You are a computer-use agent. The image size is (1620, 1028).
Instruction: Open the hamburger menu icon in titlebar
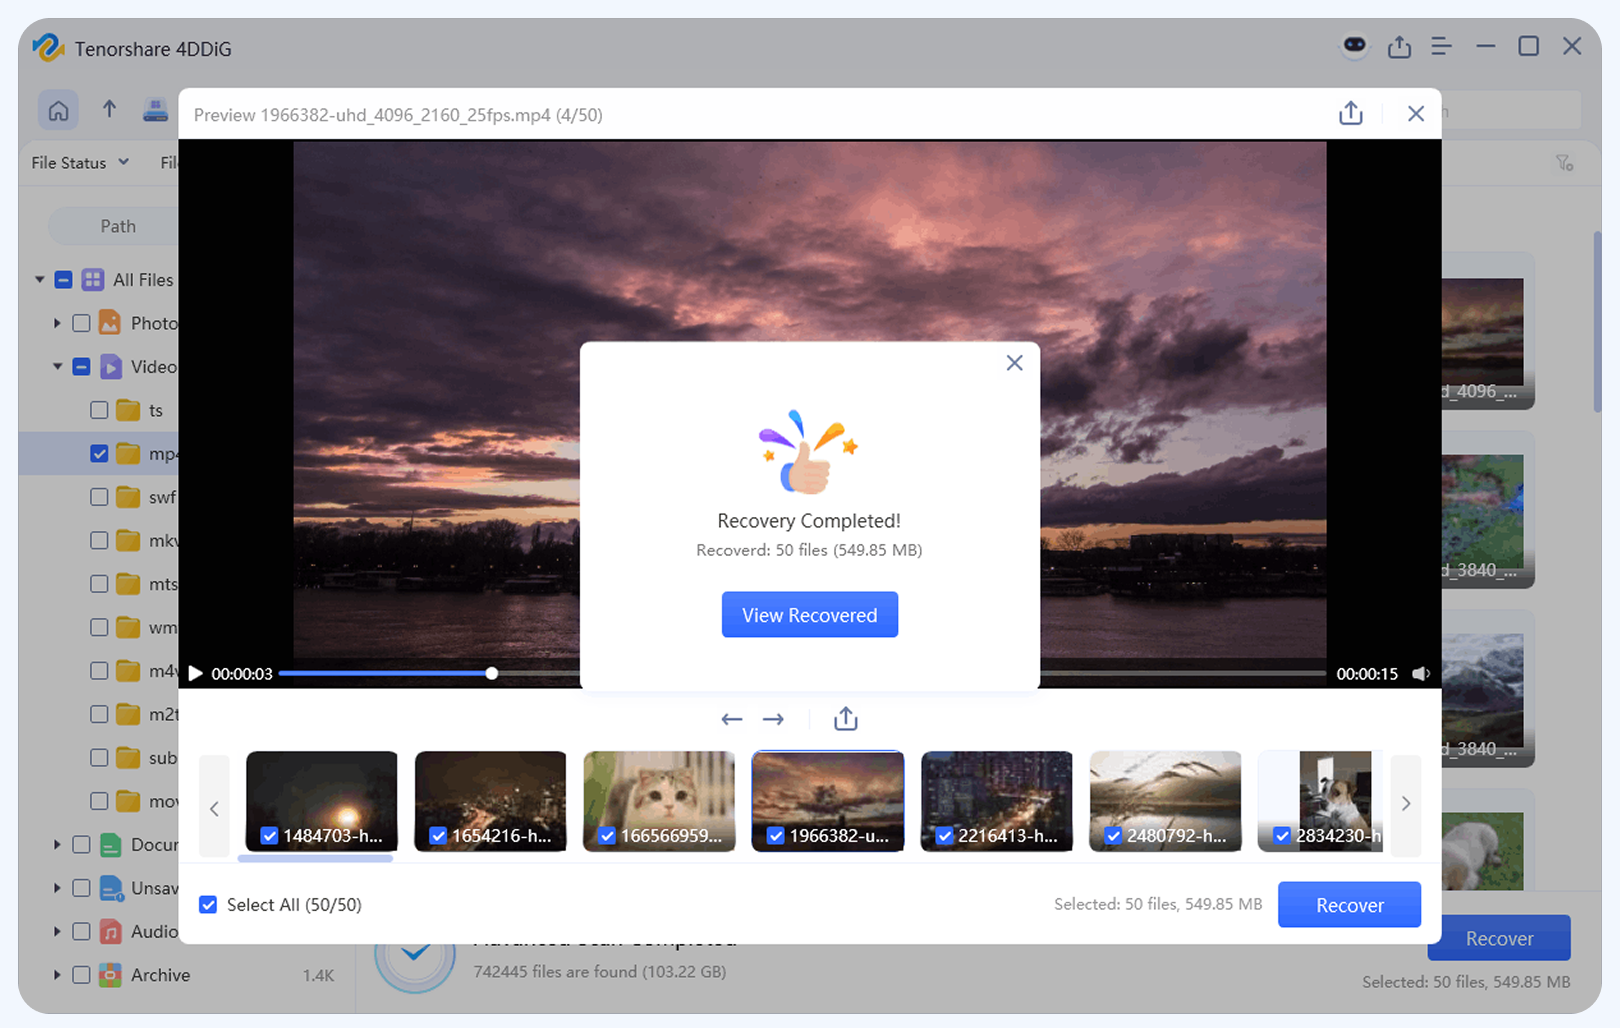(x=1441, y=46)
